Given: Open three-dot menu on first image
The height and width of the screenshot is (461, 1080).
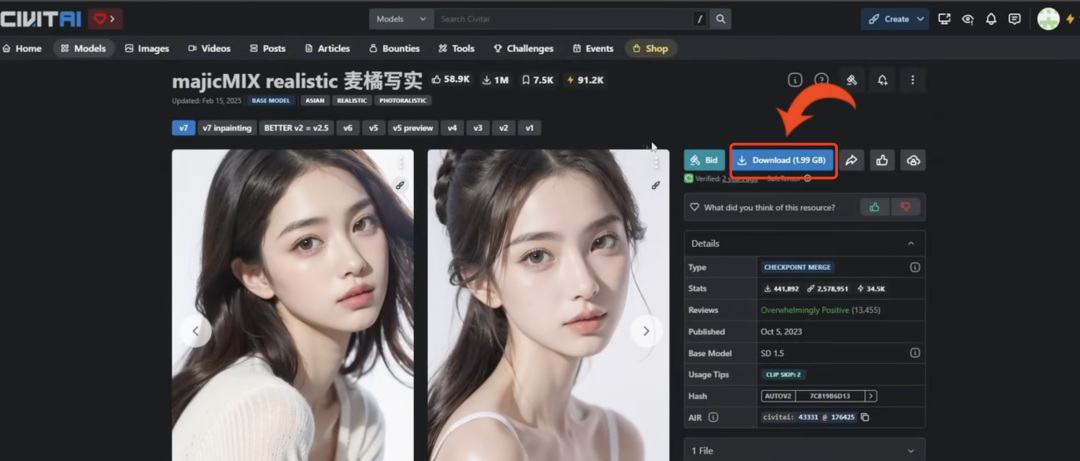Looking at the screenshot, I should click(x=400, y=163).
